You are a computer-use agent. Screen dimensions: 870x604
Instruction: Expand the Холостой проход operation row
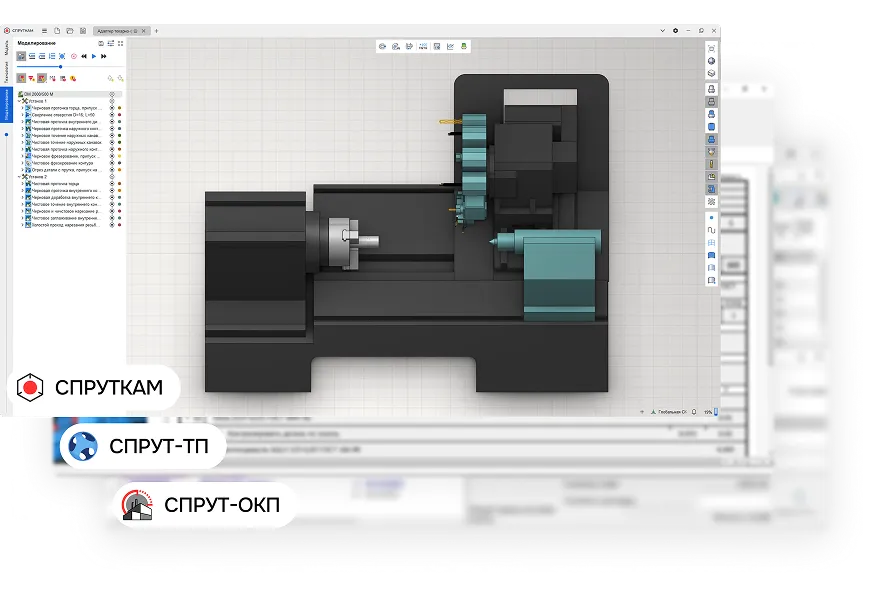point(23,225)
